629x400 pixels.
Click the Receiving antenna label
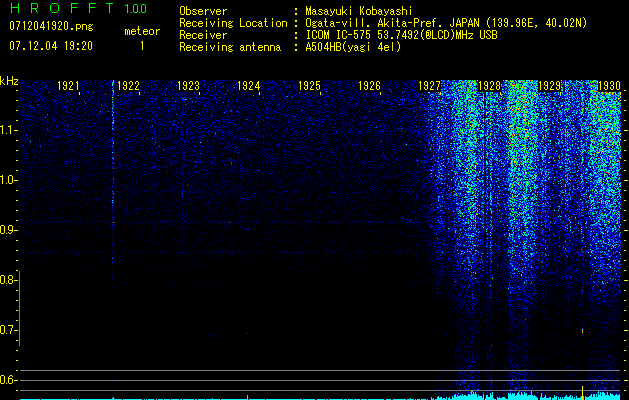click(x=230, y=47)
